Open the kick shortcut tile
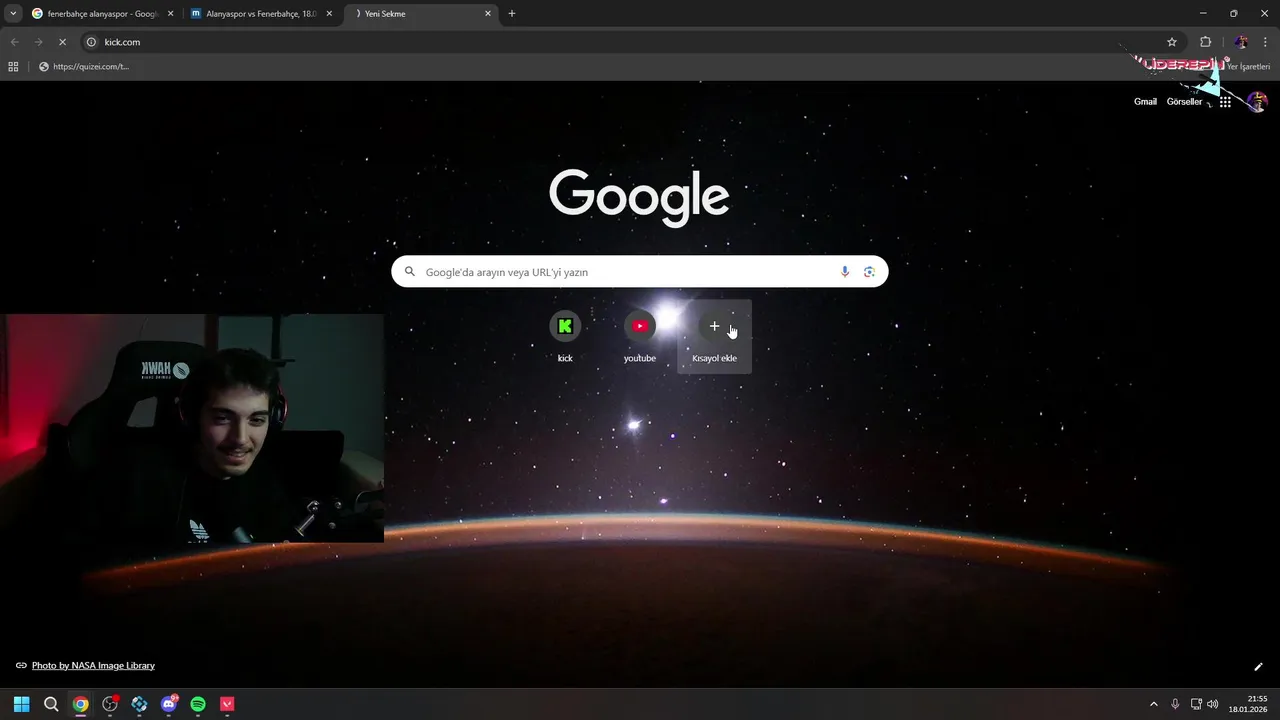1280x720 pixels. [565, 336]
